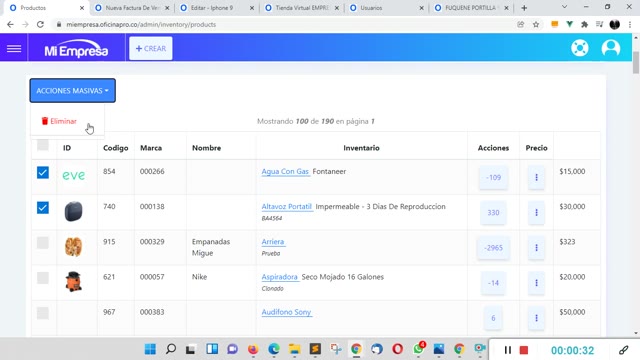Click the 330 inventory badge
640x360 pixels.
[x=493, y=213]
